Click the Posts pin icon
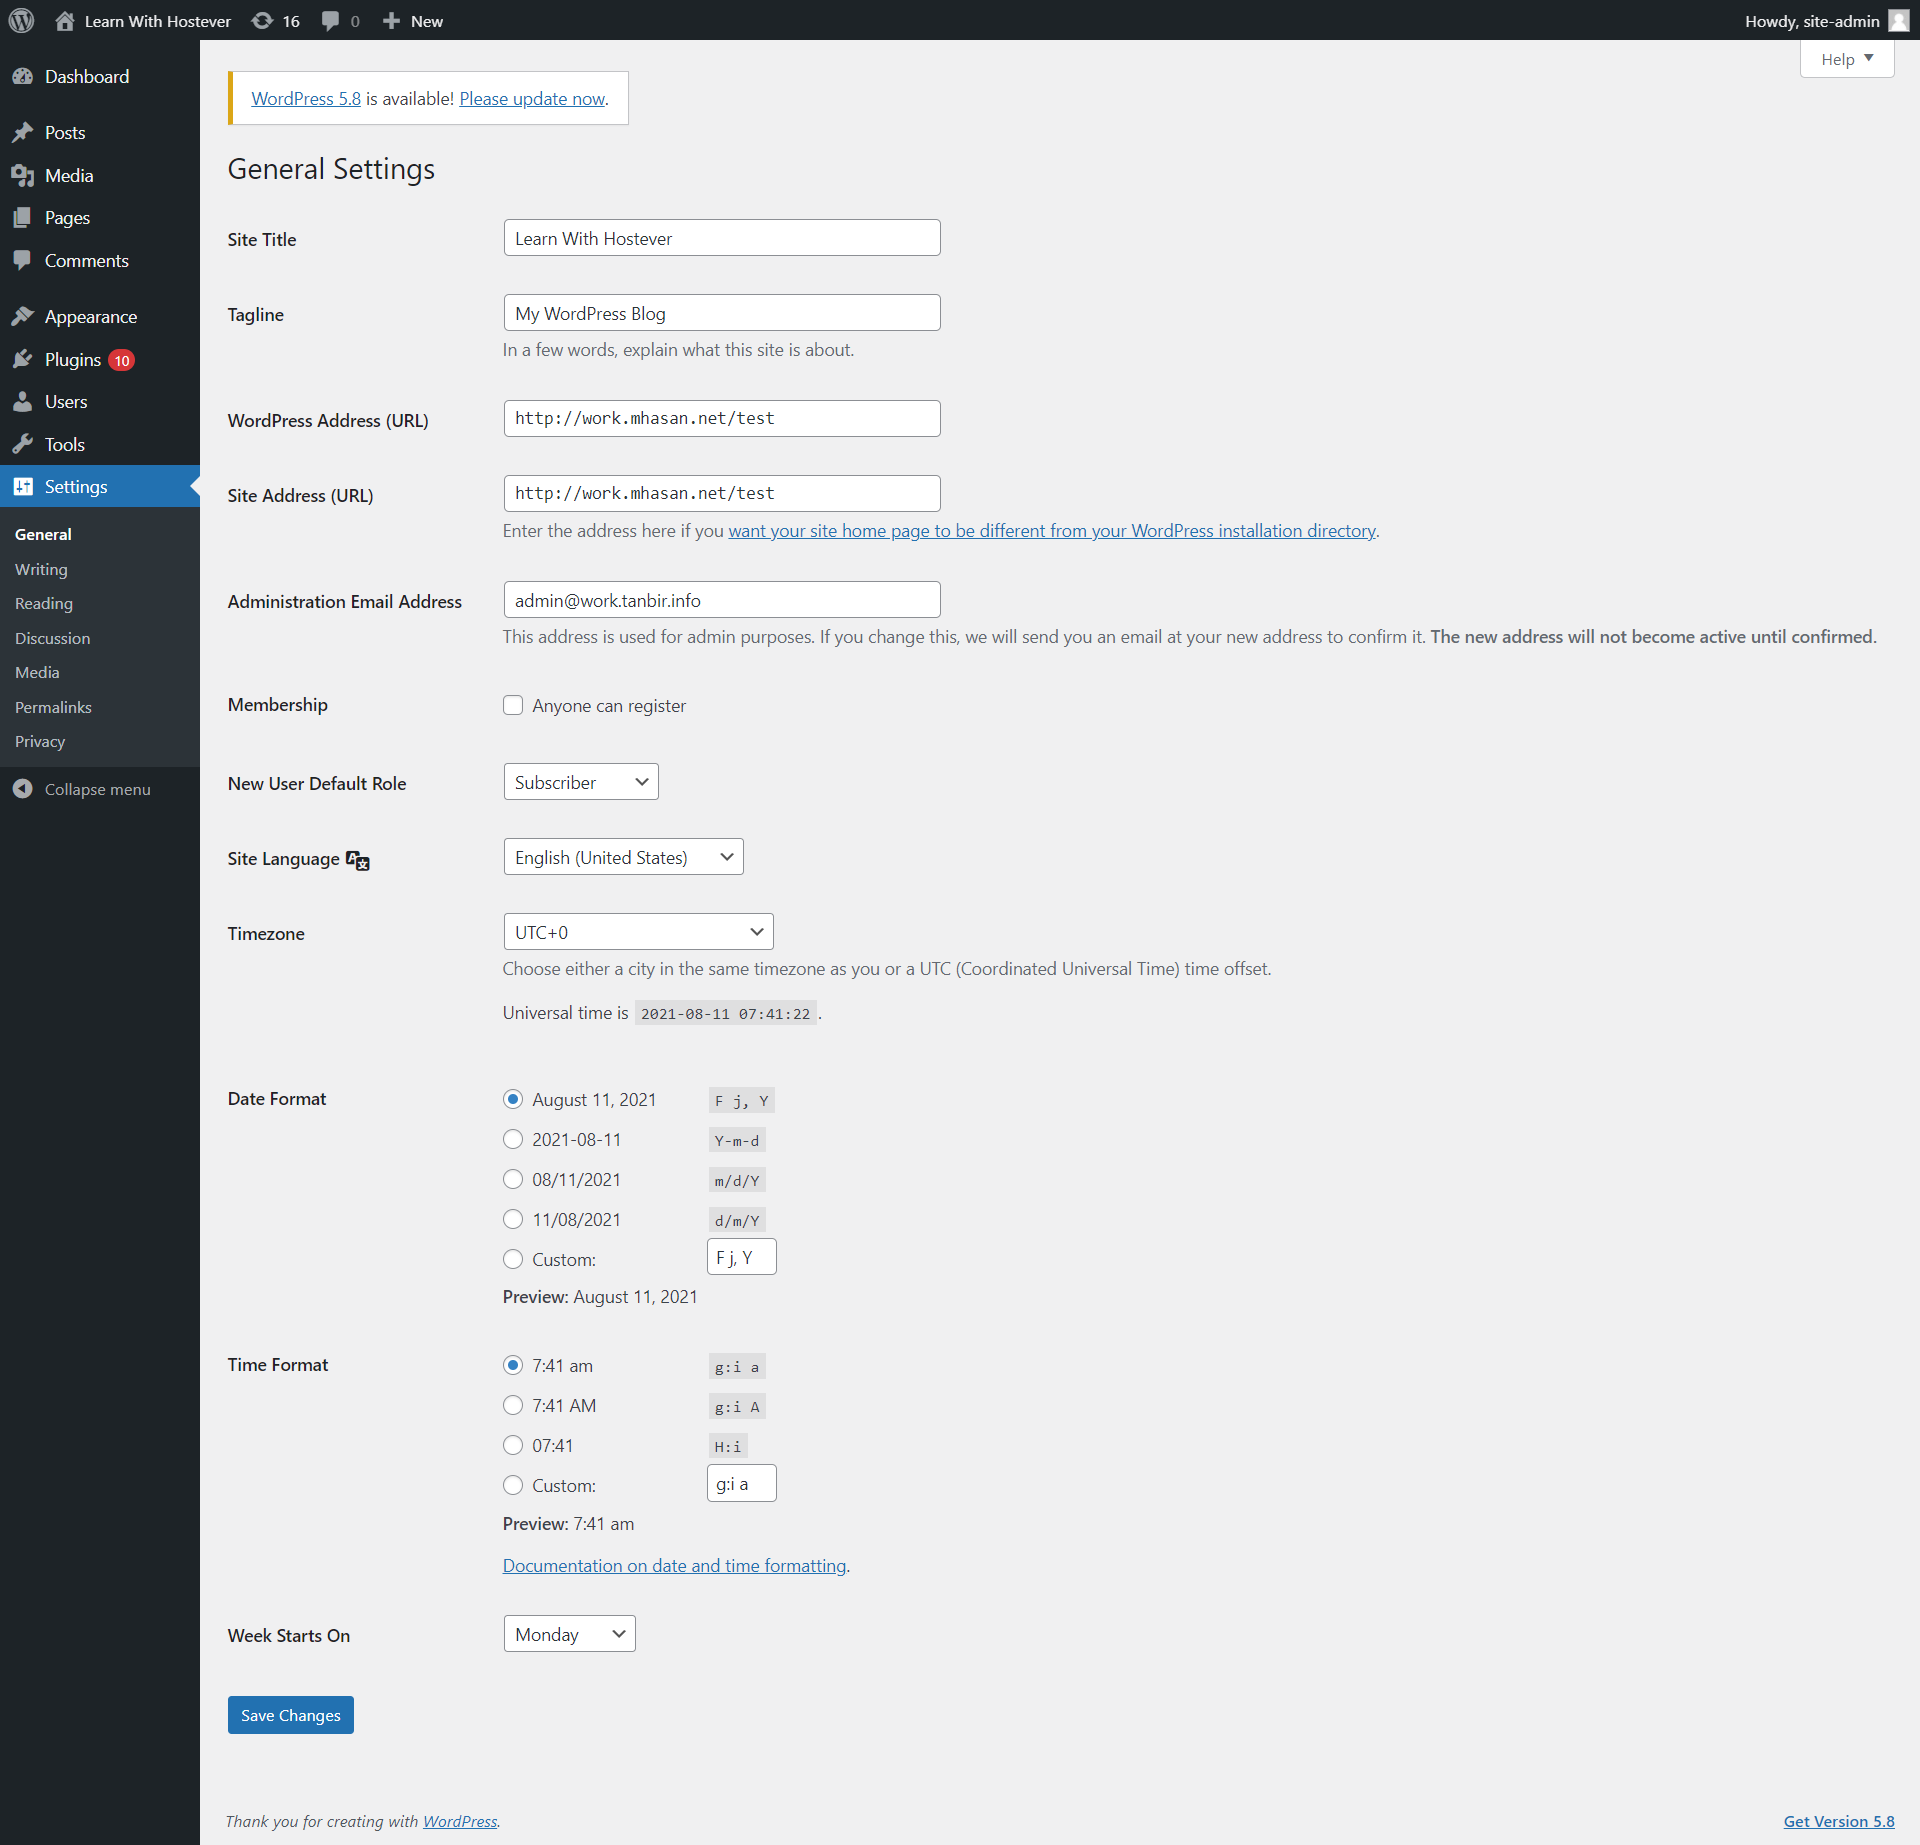This screenshot has width=1920, height=1845. coord(23,132)
